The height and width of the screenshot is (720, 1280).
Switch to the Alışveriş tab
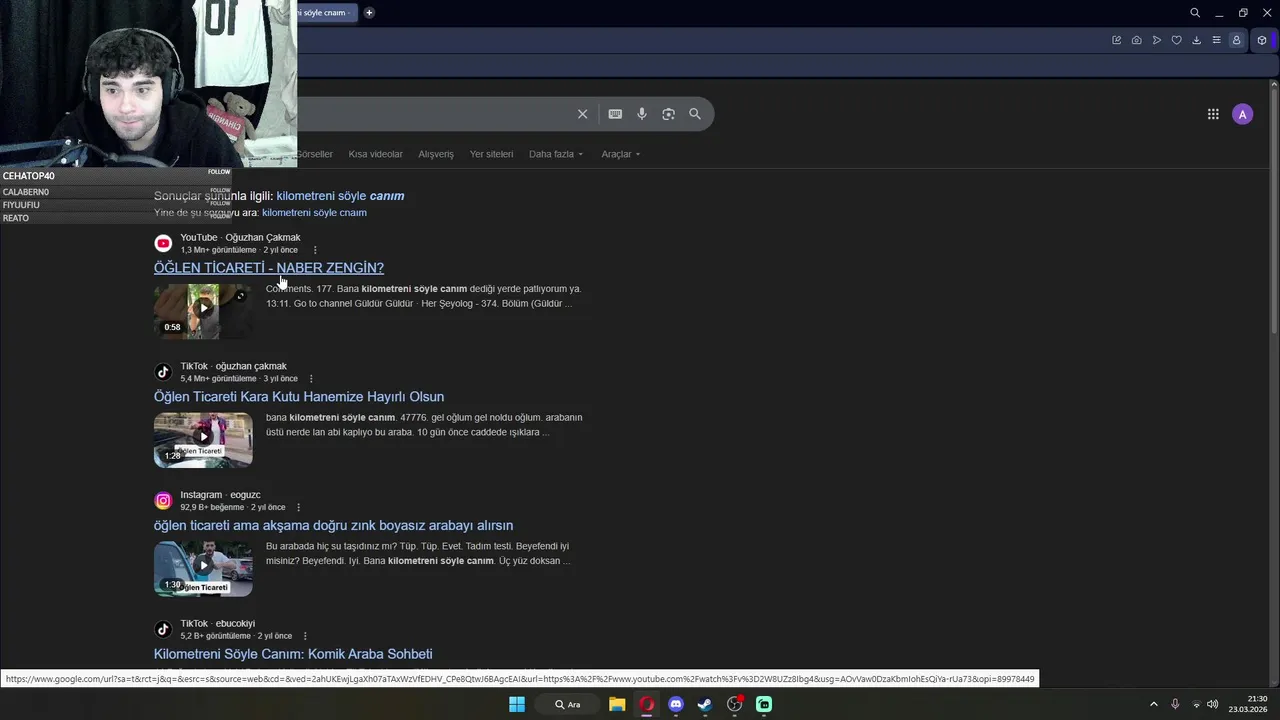[x=436, y=154]
